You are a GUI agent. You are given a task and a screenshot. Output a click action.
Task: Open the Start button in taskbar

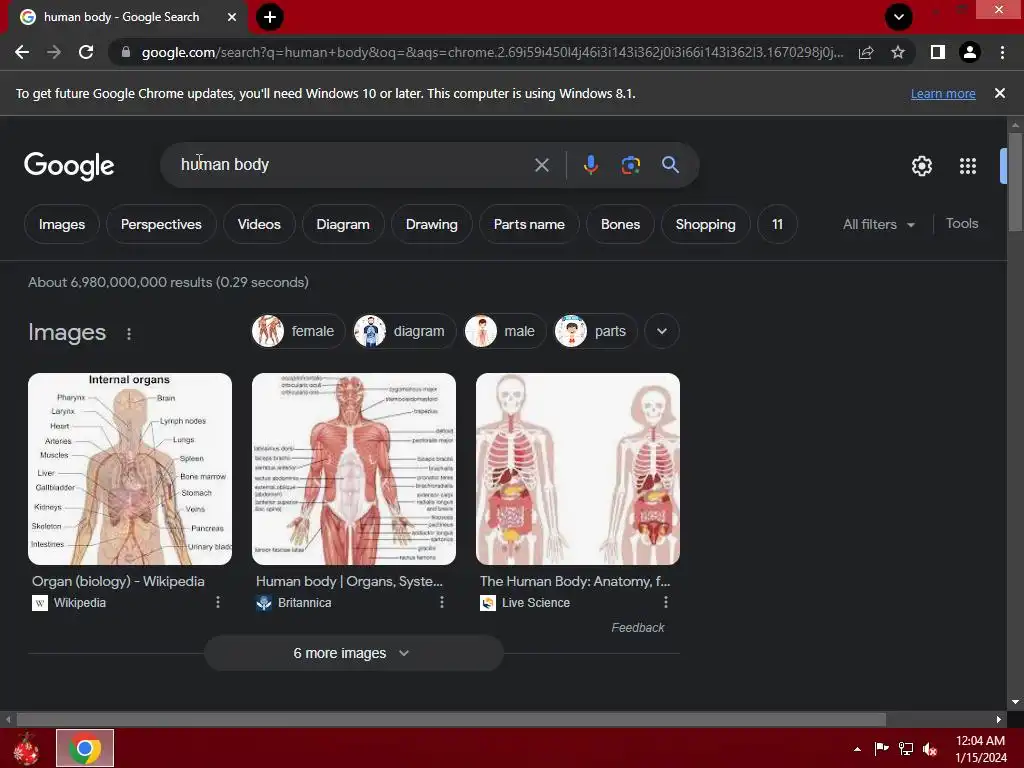pos(27,748)
